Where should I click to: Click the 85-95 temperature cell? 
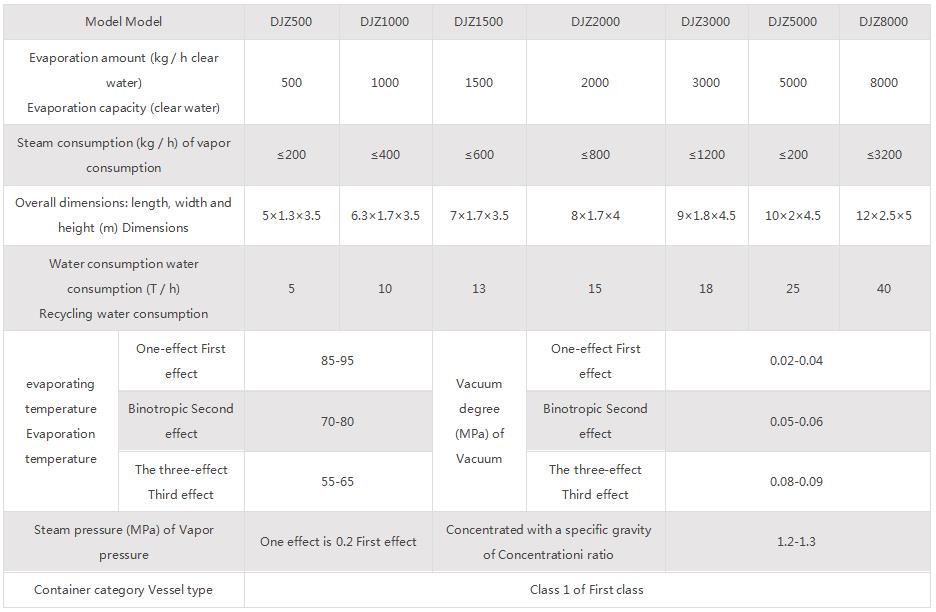click(337, 361)
